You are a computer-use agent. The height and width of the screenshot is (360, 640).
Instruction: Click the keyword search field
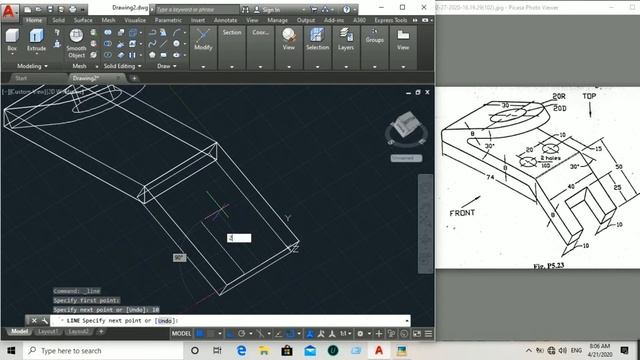[197, 9]
